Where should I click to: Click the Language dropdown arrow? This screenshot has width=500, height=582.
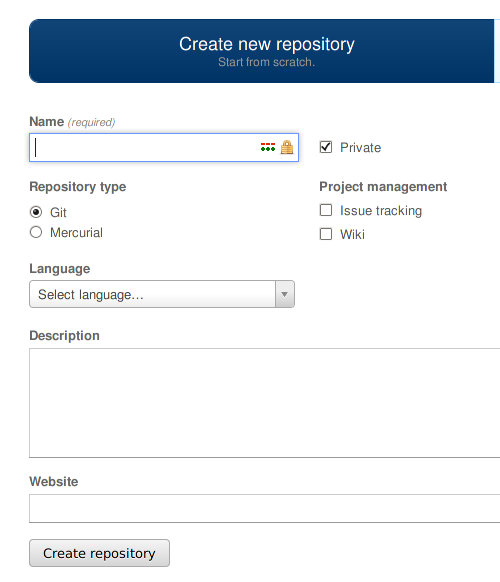click(285, 294)
